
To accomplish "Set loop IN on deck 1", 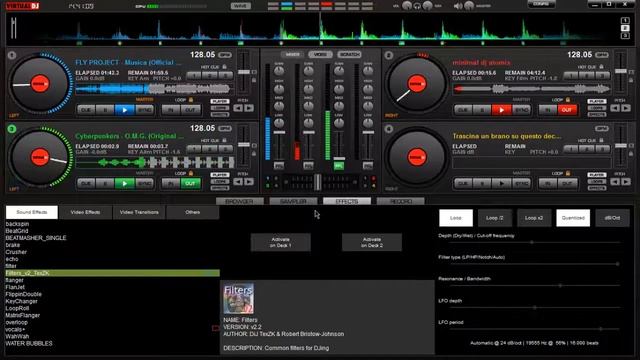I will click(171, 110).
